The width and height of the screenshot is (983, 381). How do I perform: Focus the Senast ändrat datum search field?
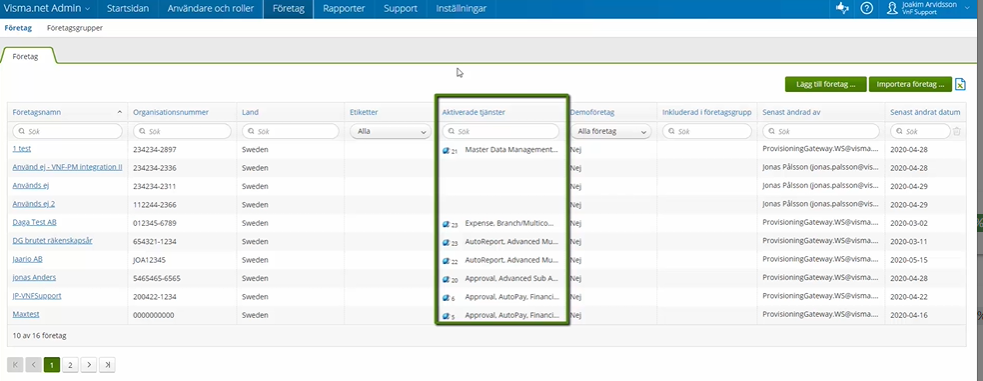click(x=920, y=132)
